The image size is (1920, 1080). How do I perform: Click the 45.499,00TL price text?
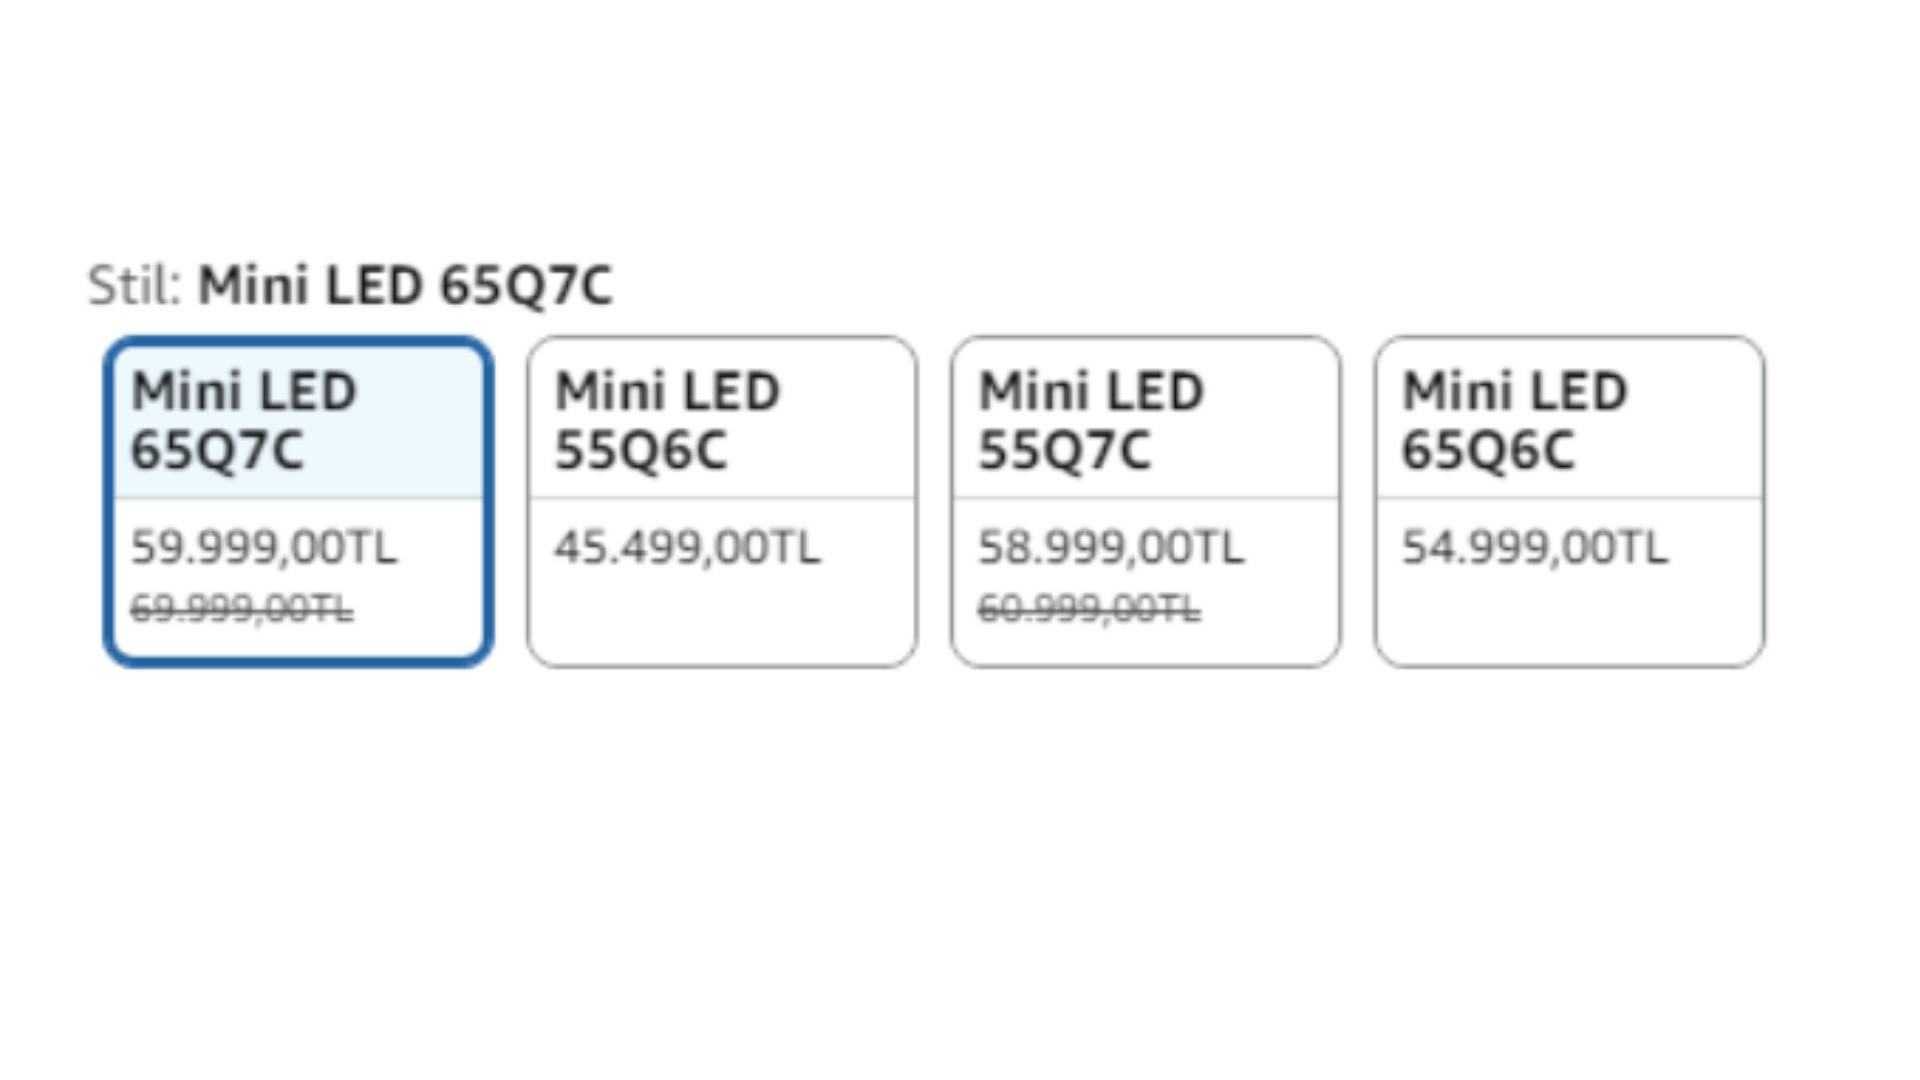pyautogui.click(x=687, y=547)
